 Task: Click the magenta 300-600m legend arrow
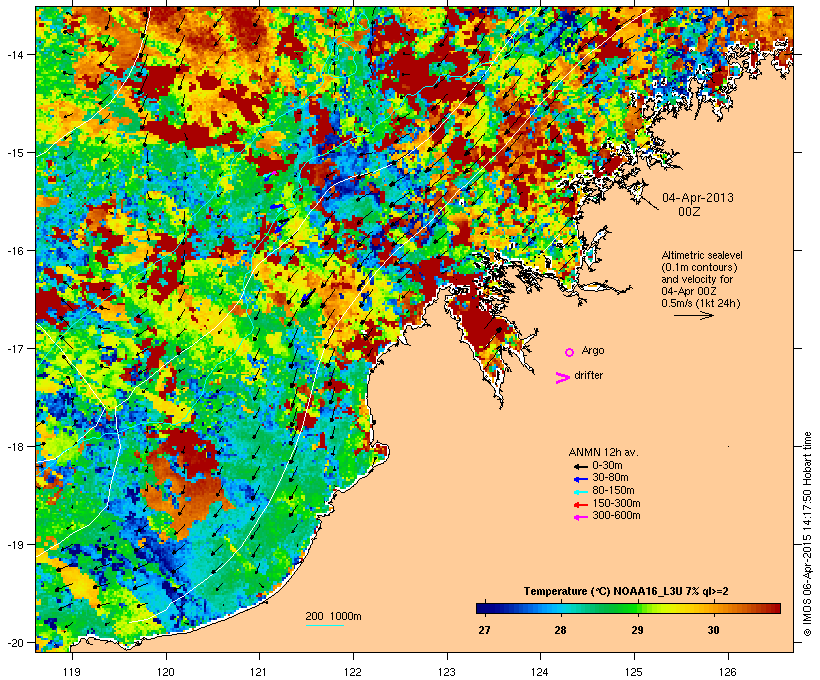click(x=580, y=517)
